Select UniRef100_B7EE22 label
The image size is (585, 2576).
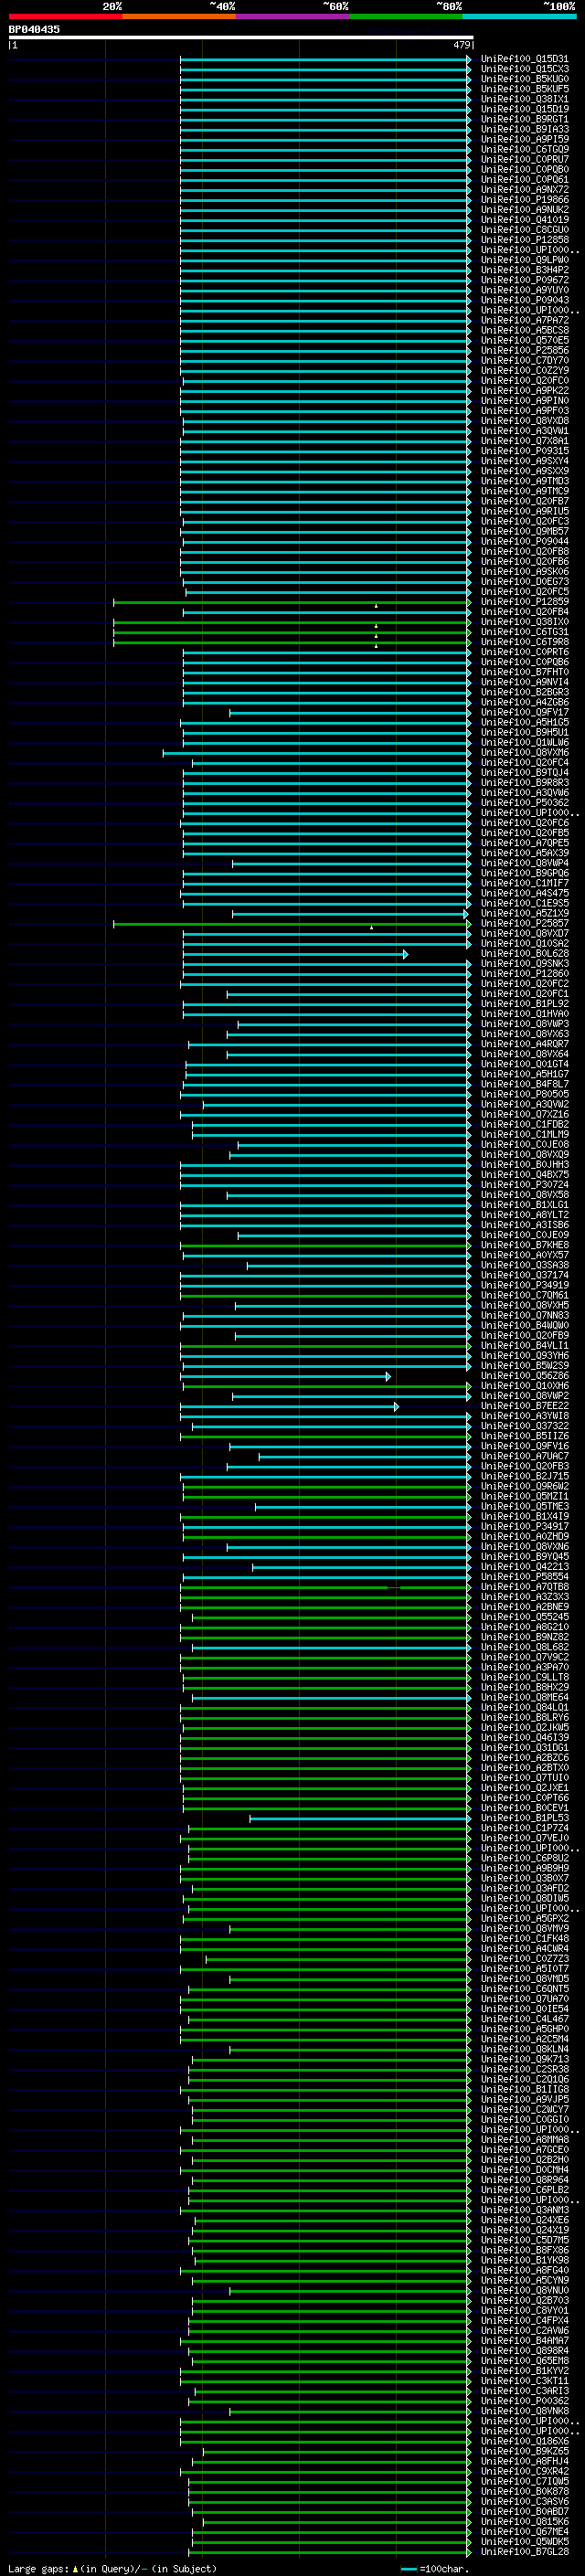coord(525,1407)
